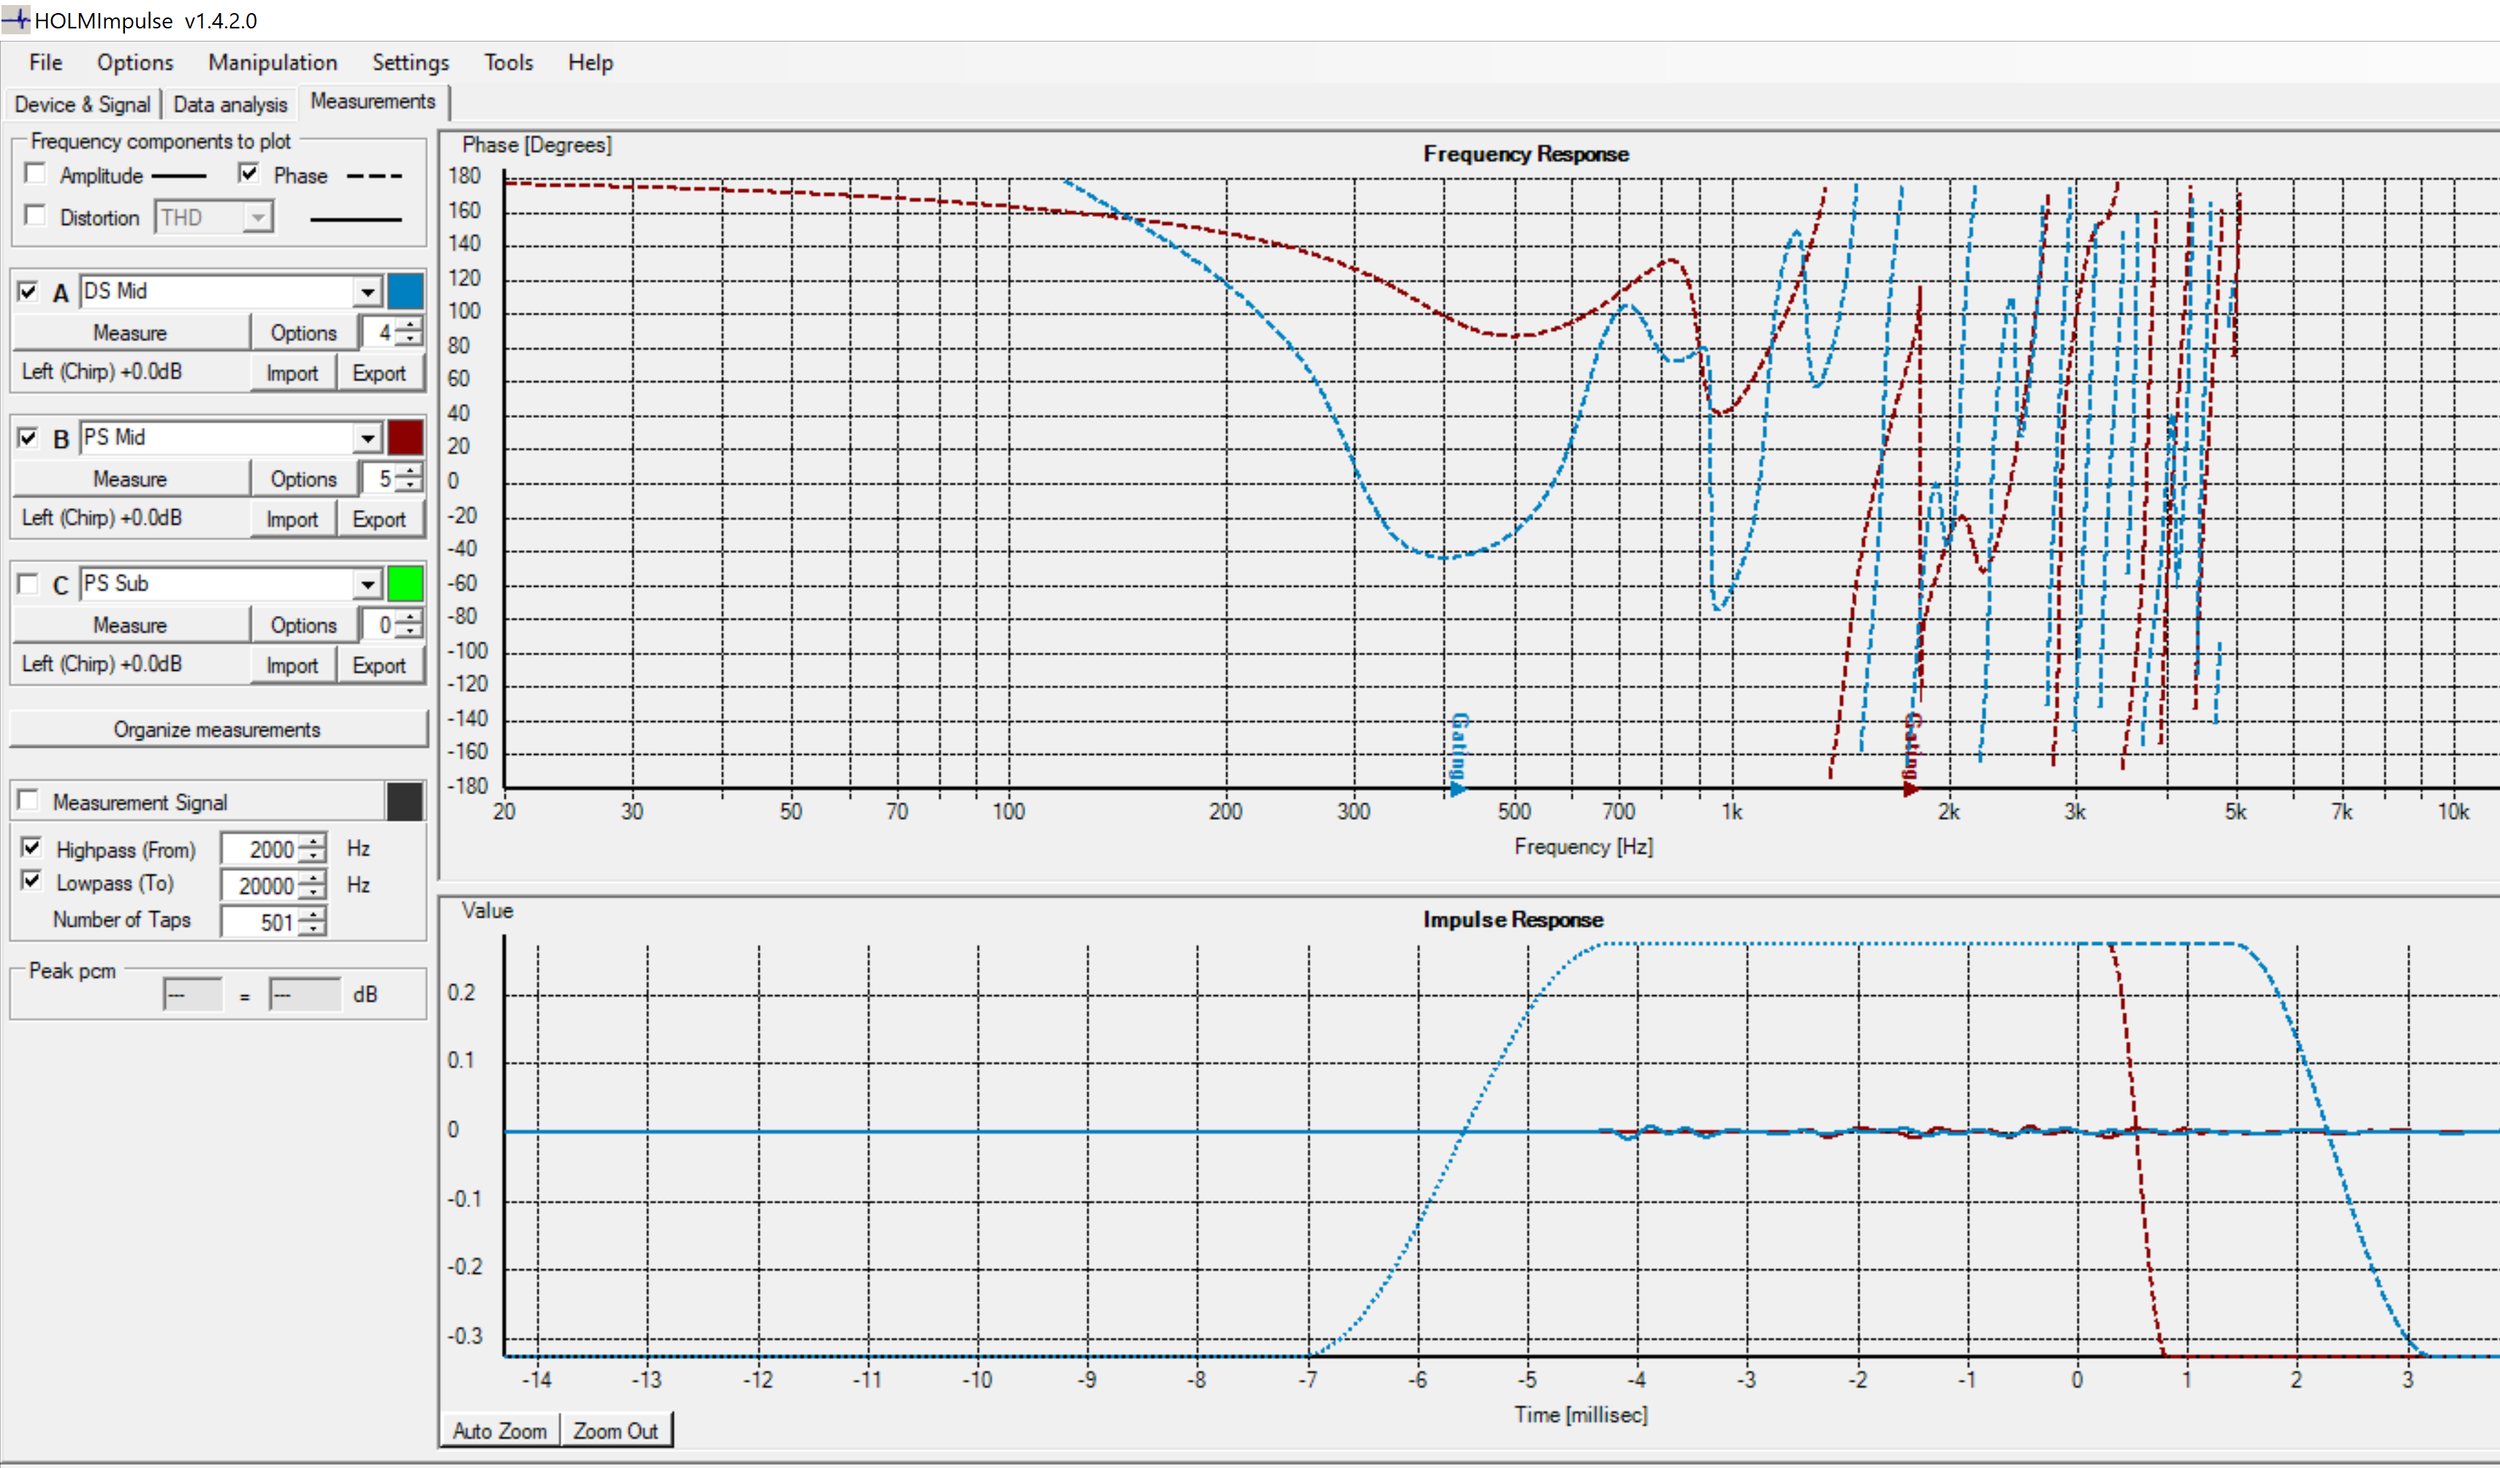Screen dimensions: 2500x1468
Task: Click Organize measurements button
Action: tap(217, 729)
